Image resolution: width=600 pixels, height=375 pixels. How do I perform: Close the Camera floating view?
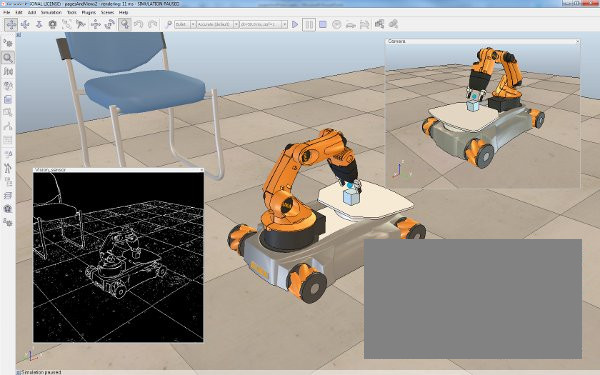point(577,41)
